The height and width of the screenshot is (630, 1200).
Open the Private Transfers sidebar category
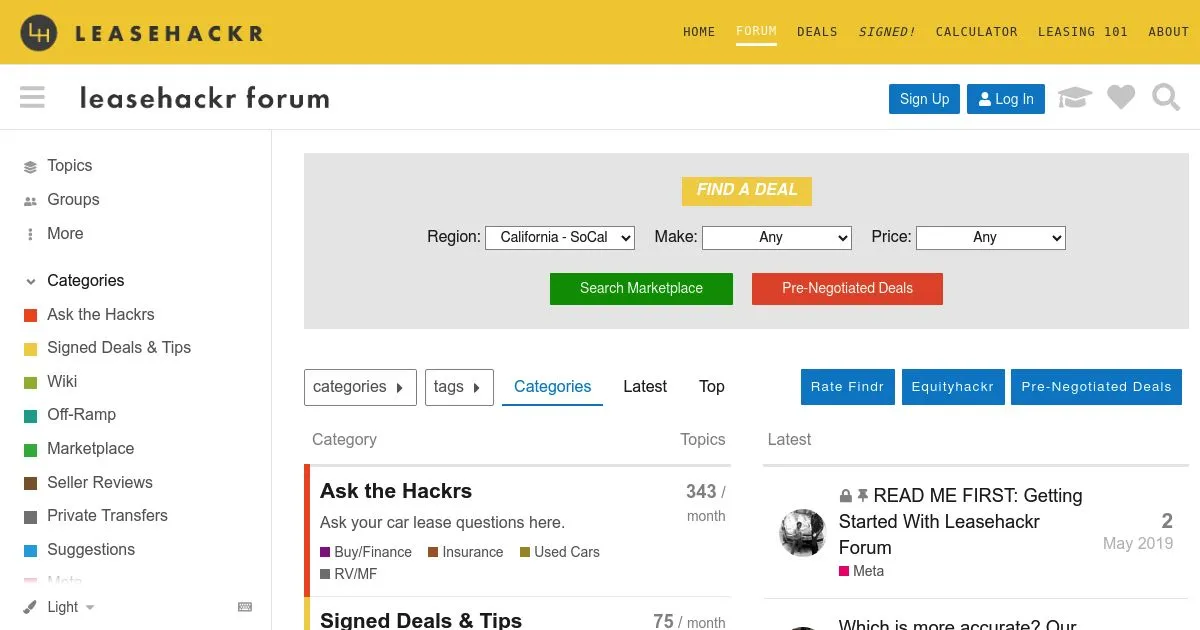pos(107,516)
